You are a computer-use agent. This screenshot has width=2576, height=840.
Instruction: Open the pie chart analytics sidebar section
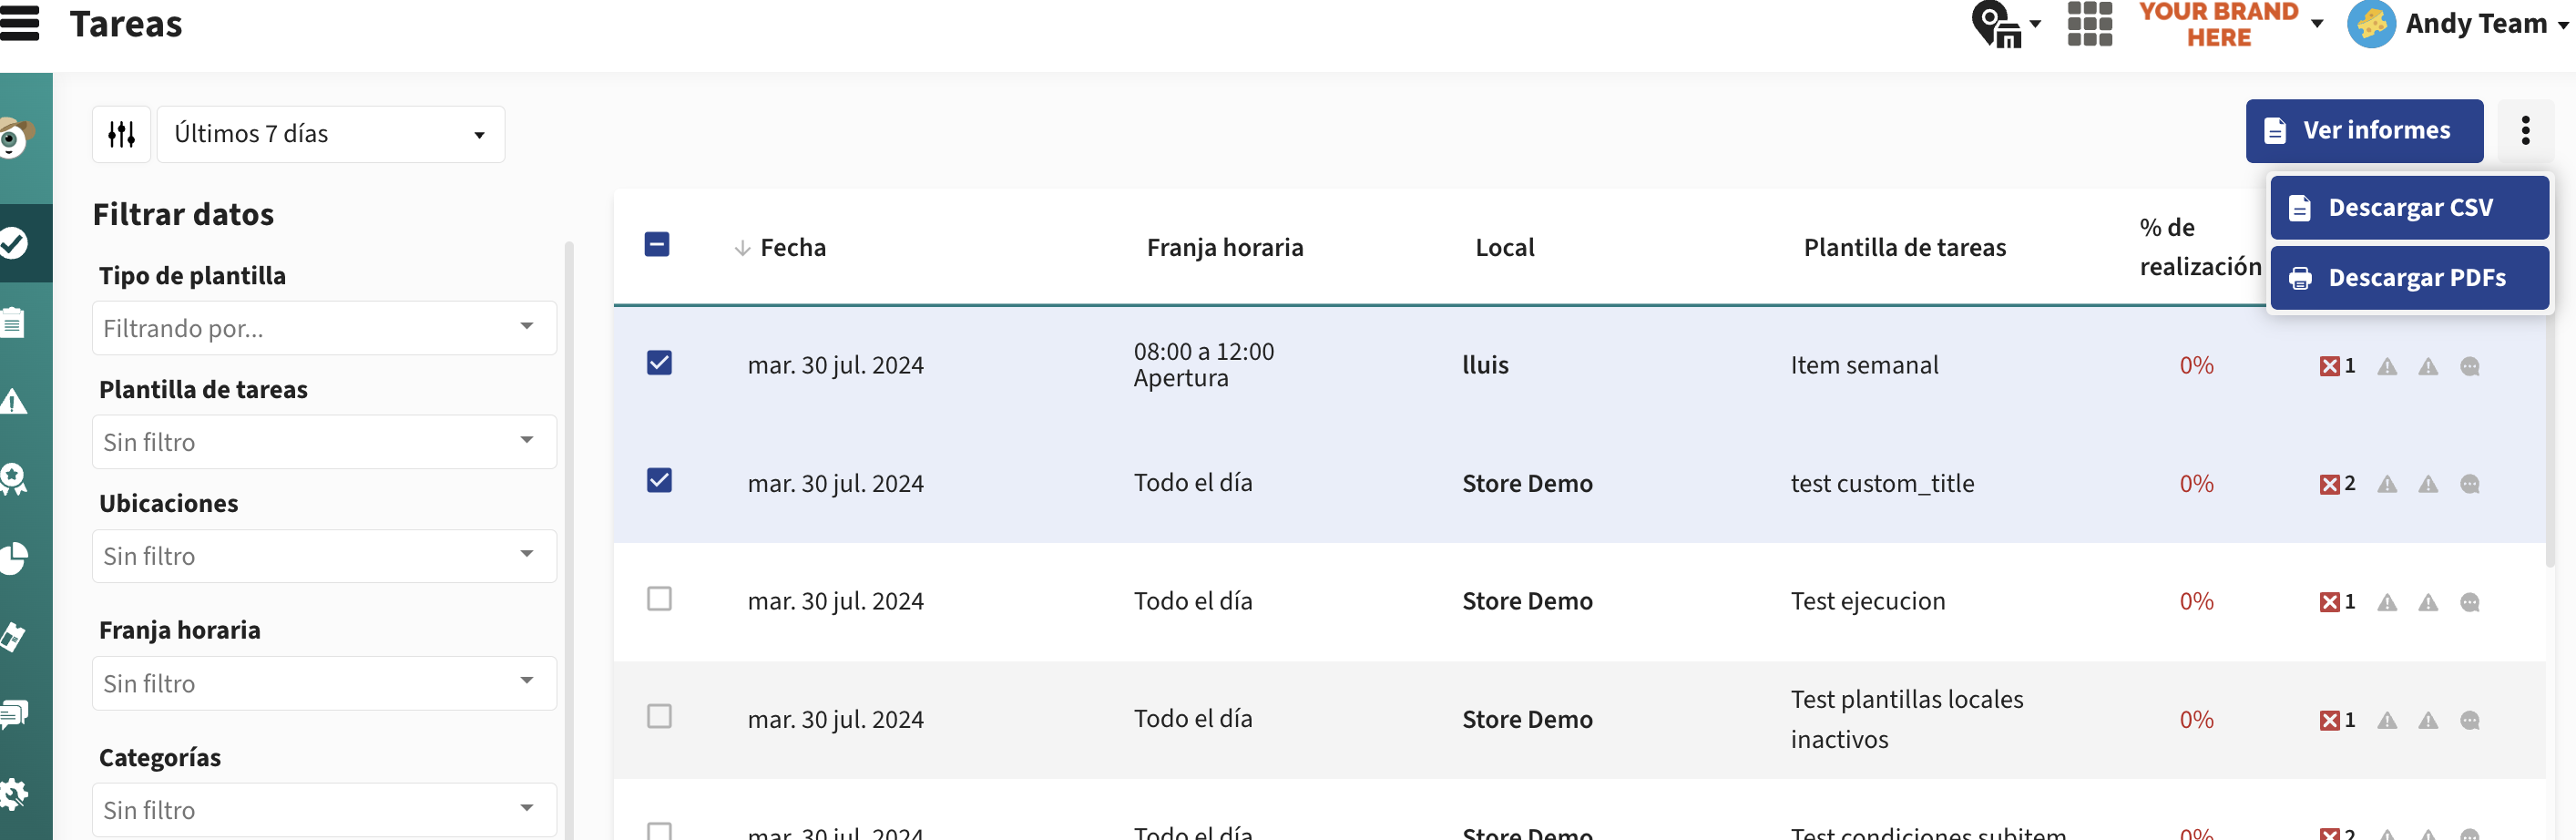[13, 558]
